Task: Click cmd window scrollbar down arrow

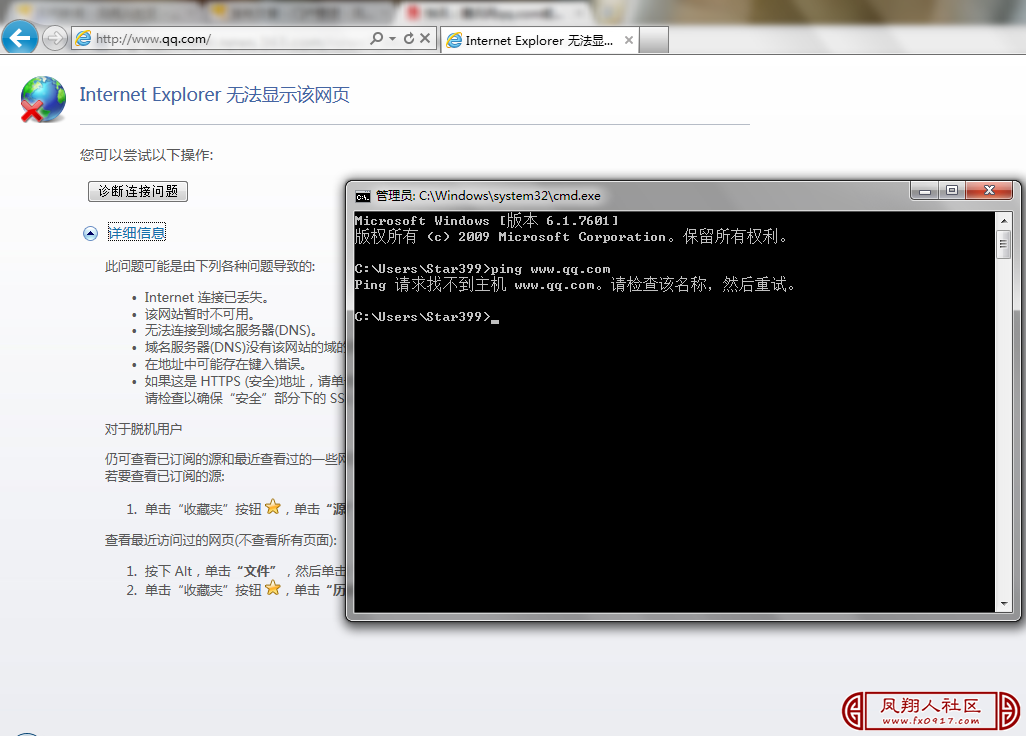Action: point(1003,603)
